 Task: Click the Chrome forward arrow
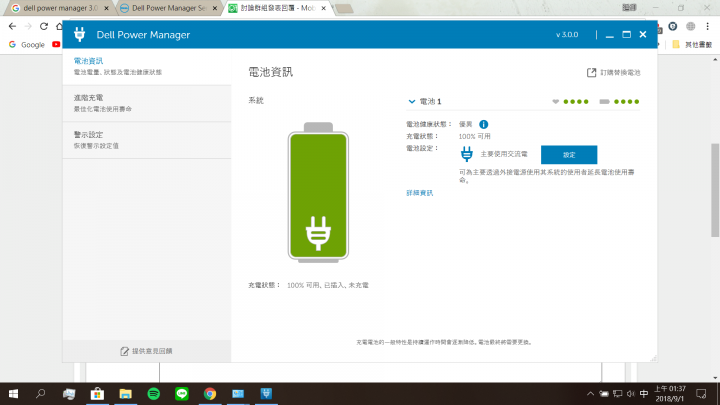28,26
